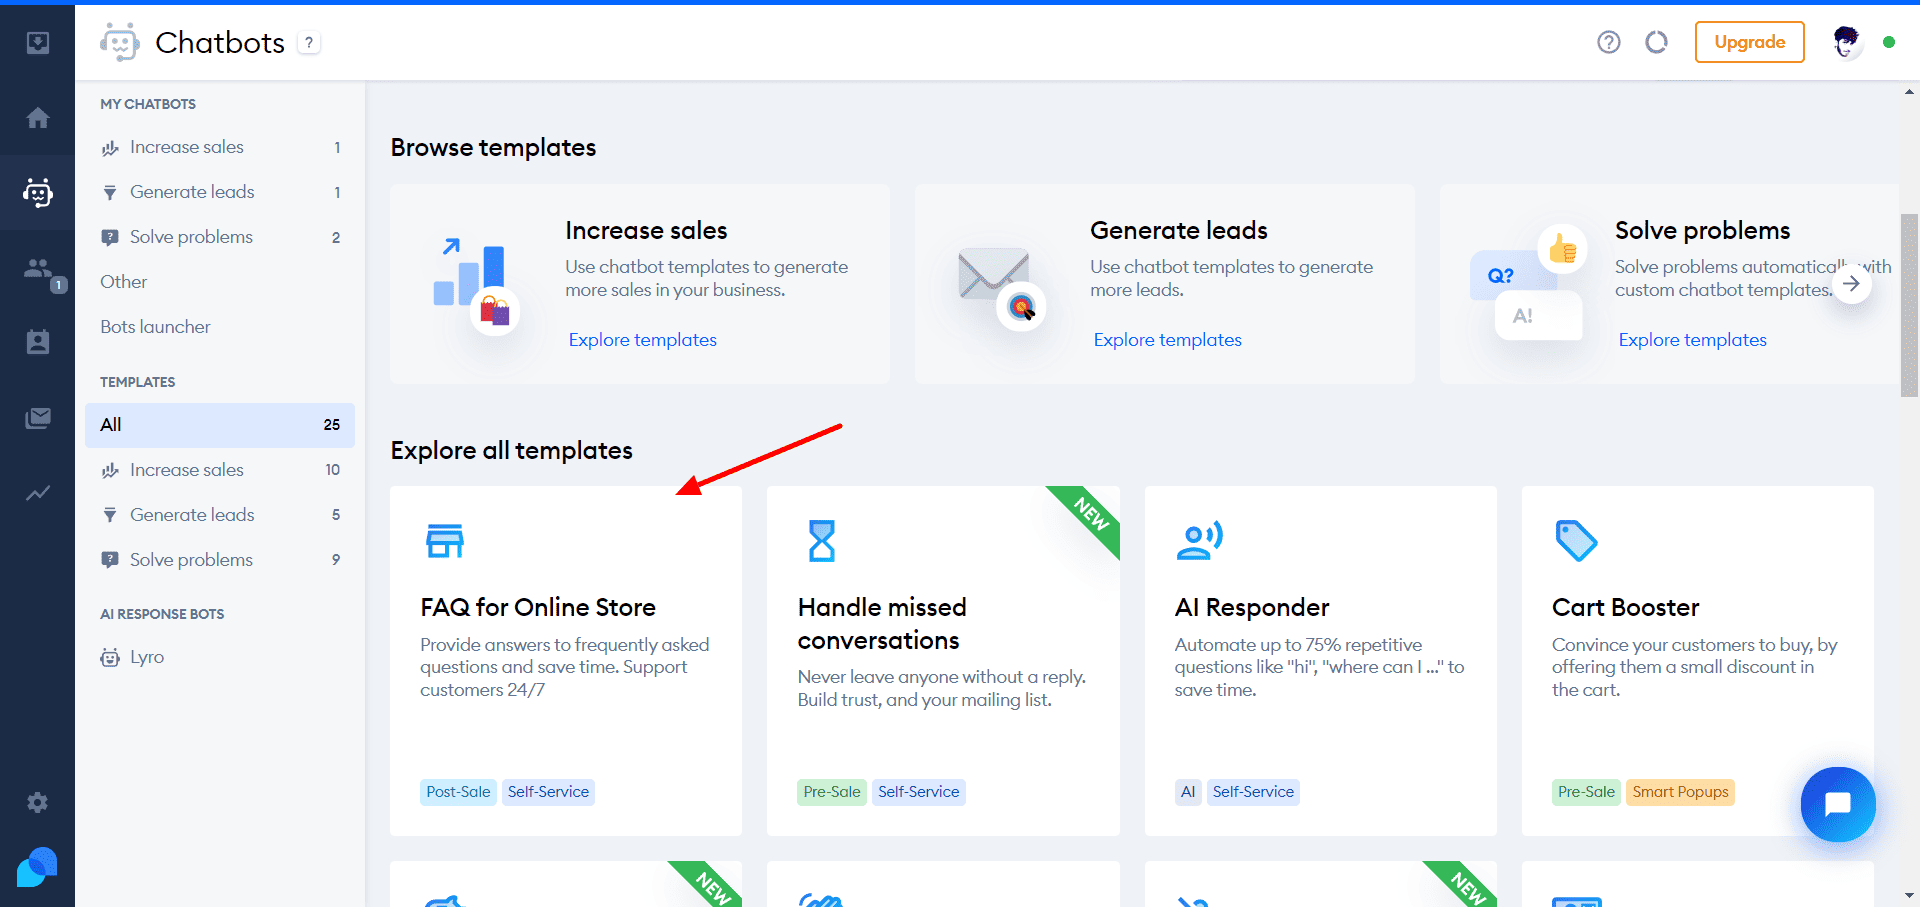Click Explore templates under Increase sales
Image resolution: width=1920 pixels, height=907 pixels.
point(642,340)
